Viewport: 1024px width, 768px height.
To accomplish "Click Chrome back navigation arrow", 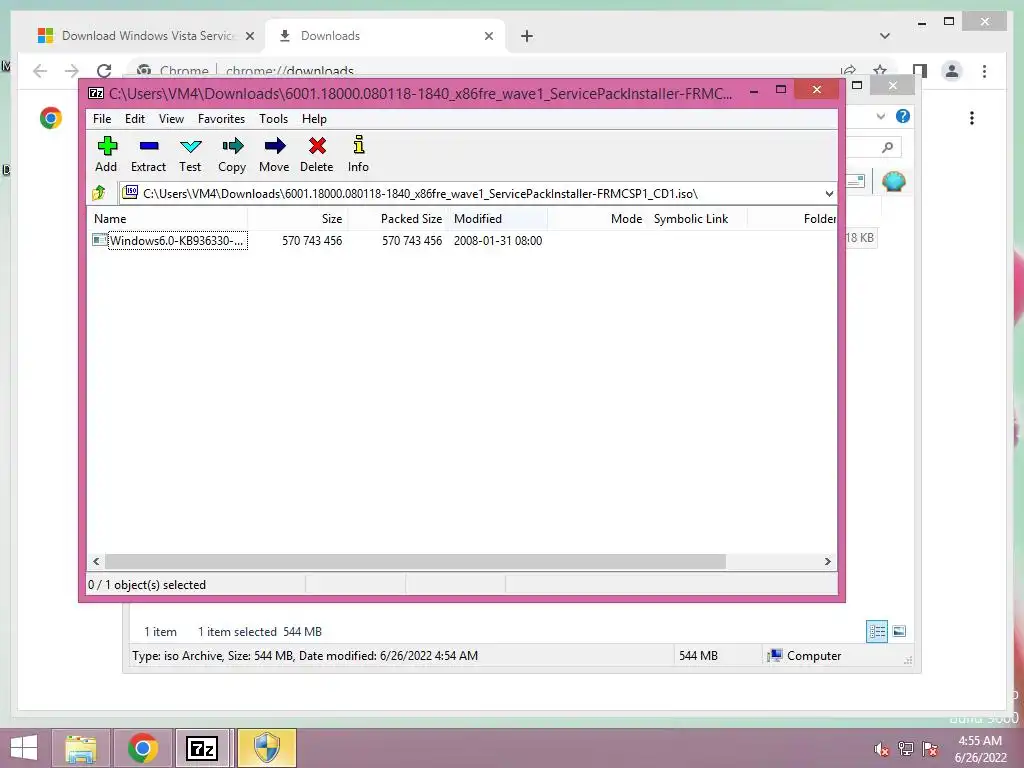I will [40, 71].
